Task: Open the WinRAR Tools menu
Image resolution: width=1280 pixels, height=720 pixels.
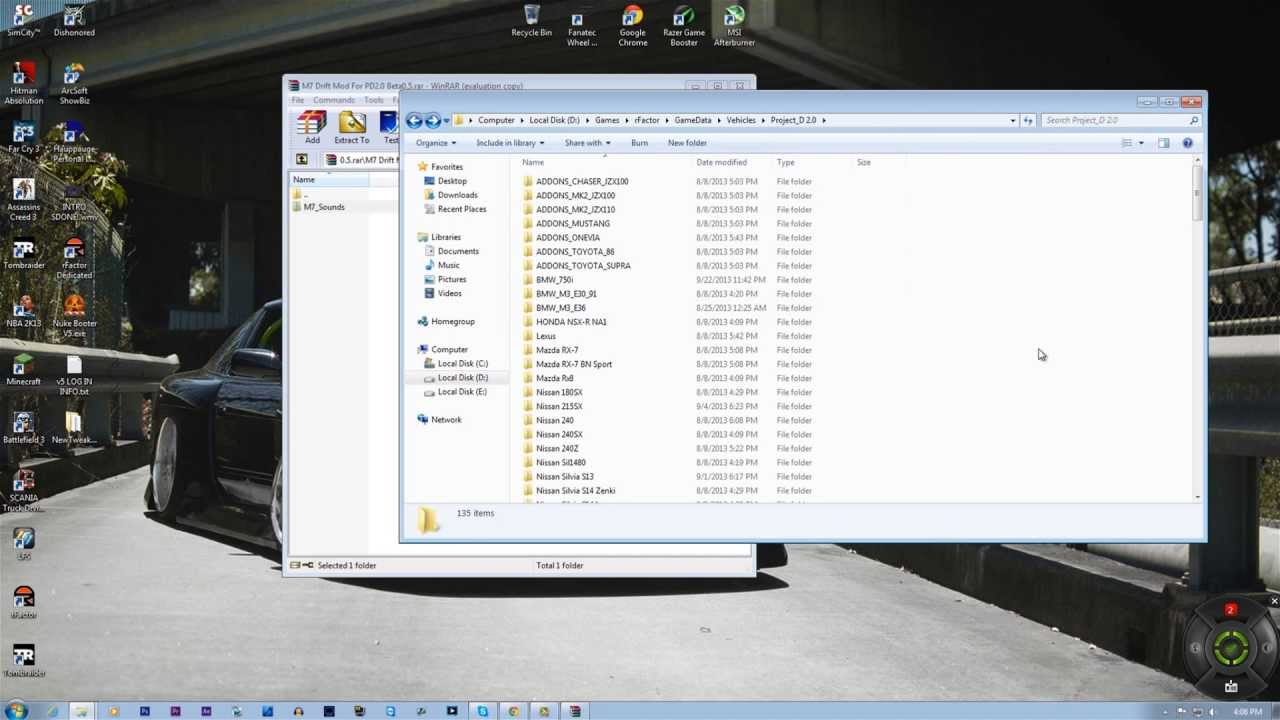Action: click(373, 100)
